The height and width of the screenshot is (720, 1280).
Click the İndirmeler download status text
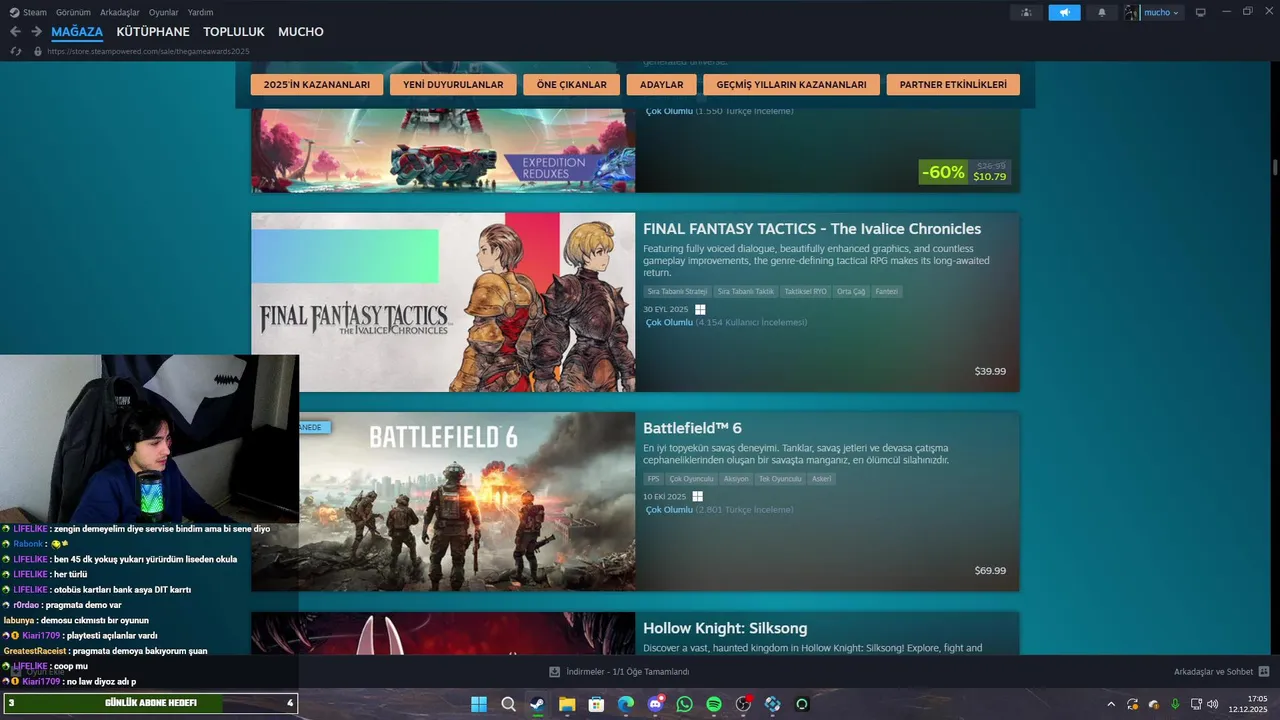point(627,672)
